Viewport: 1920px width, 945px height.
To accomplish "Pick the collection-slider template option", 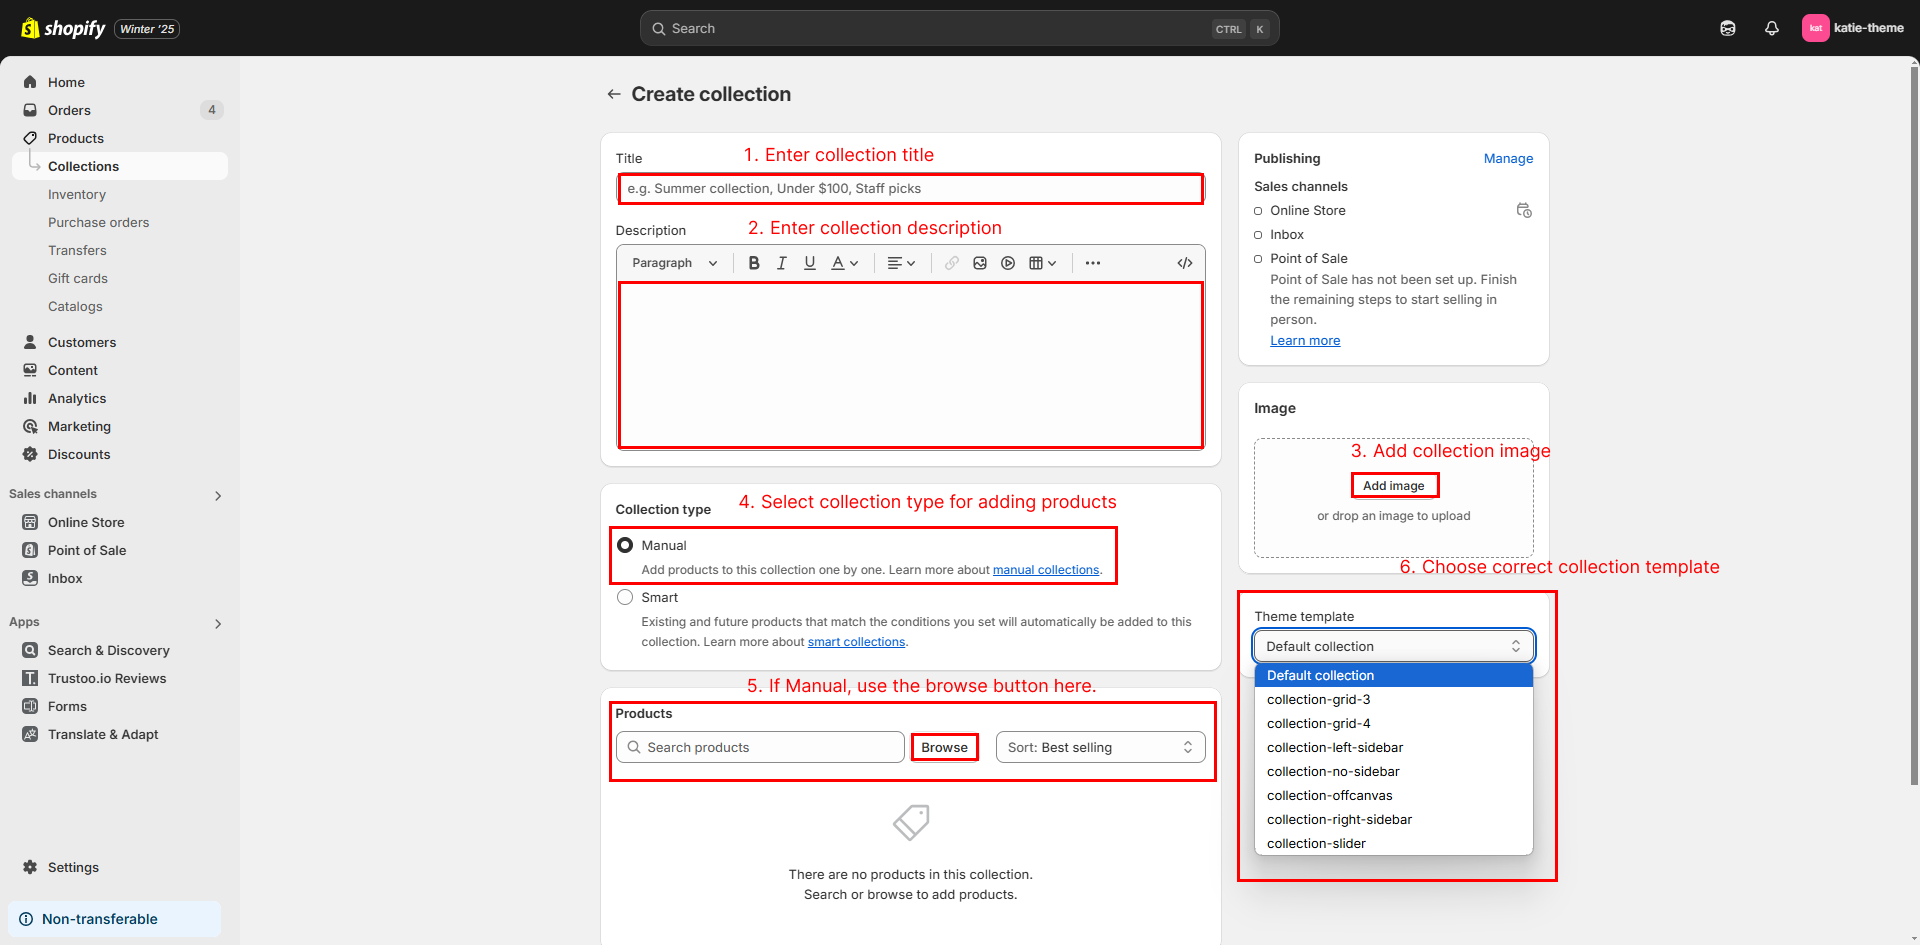I will [1316, 843].
